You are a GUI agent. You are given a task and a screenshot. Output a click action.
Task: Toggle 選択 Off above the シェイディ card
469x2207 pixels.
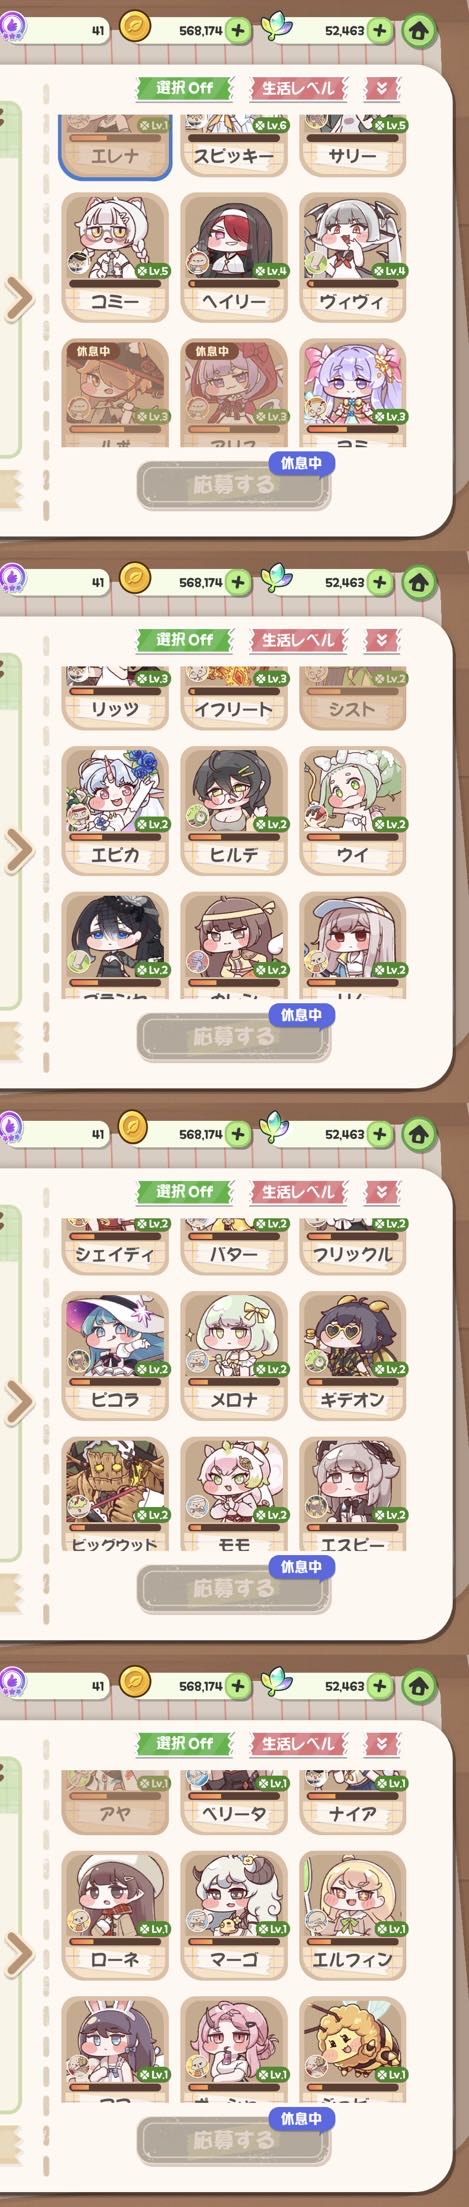[x=184, y=1191]
